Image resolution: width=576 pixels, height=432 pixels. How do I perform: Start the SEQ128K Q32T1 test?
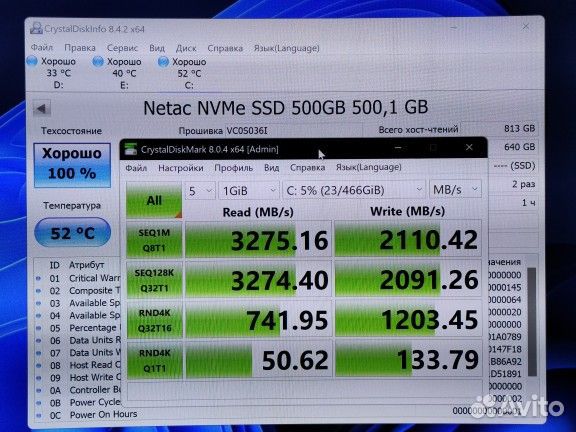tap(154, 280)
